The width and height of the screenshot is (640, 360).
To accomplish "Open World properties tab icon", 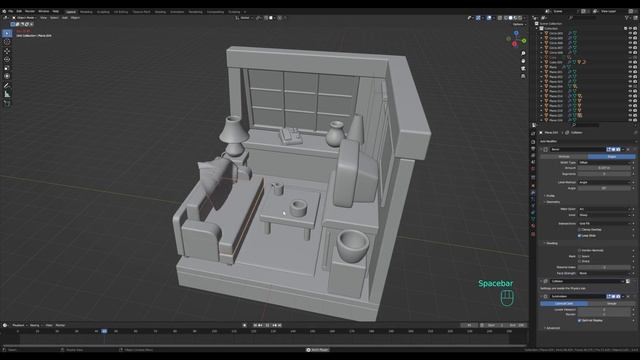I will pos(533,169).
